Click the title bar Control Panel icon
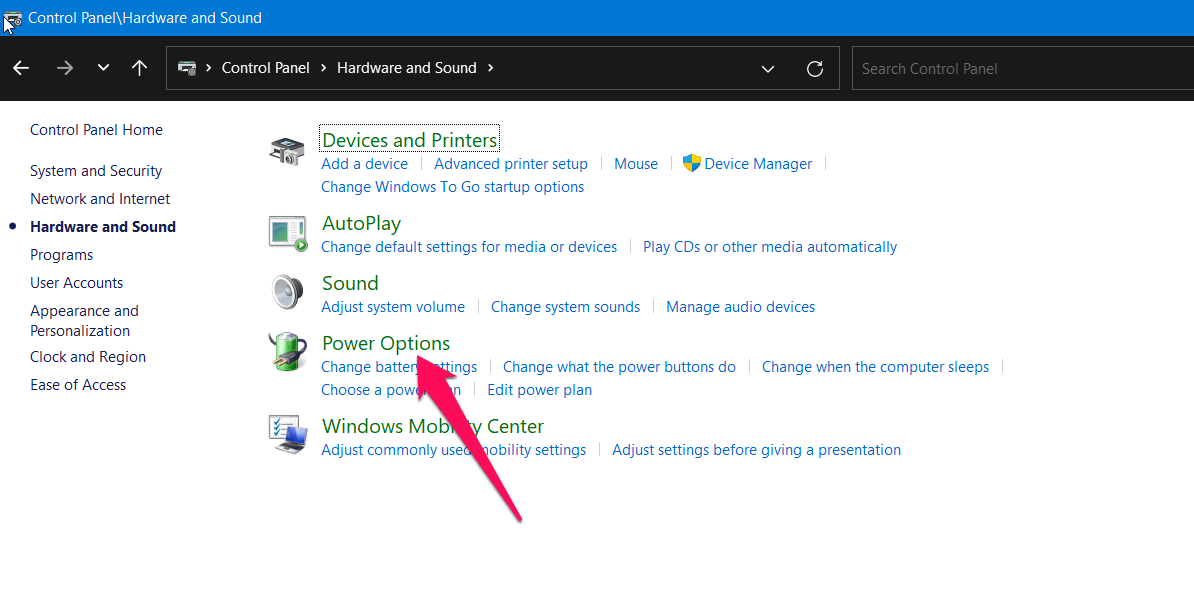Screen dimensions: 1194x593 point(13,18)
